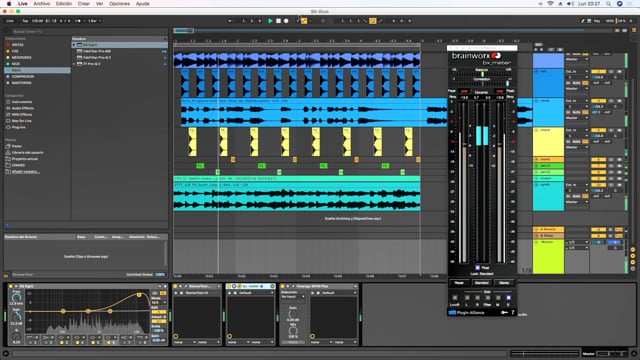Toggle the Peak checkbox in bx_meter
The height and width of the screenshot is (360, 640).
pos(477,268)
